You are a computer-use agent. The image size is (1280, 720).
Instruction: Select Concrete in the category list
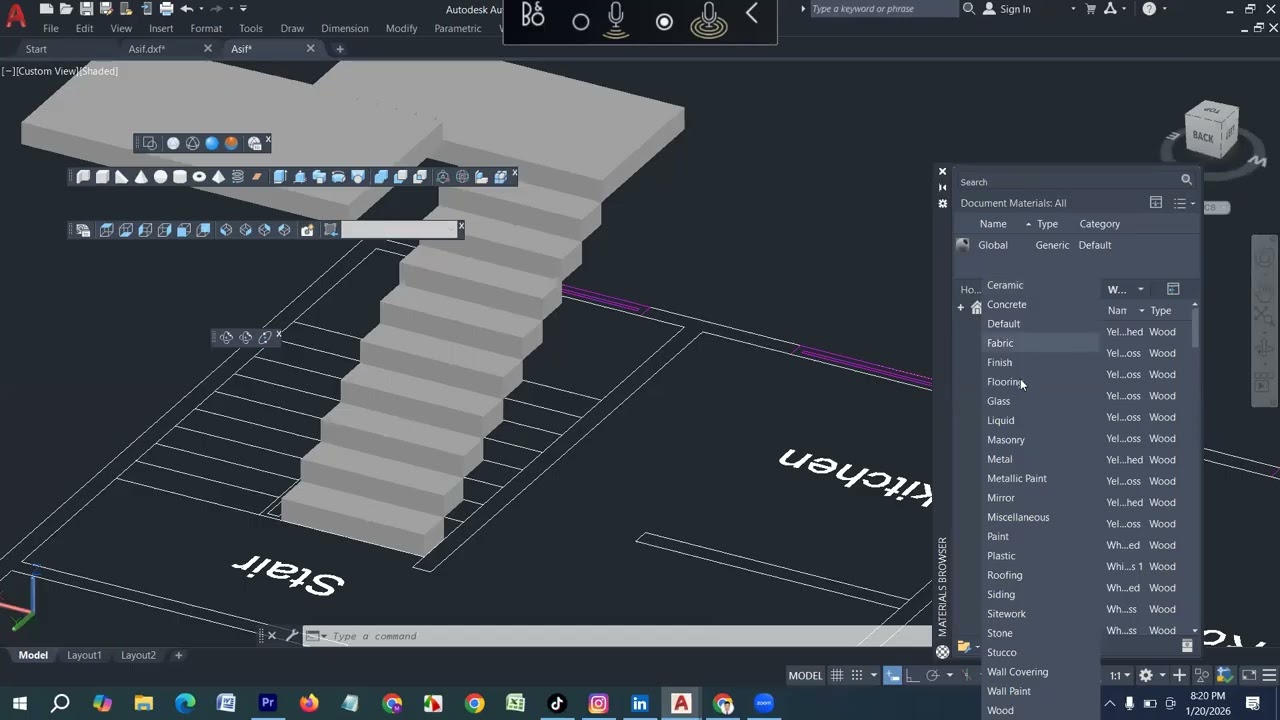point(1006,305)
